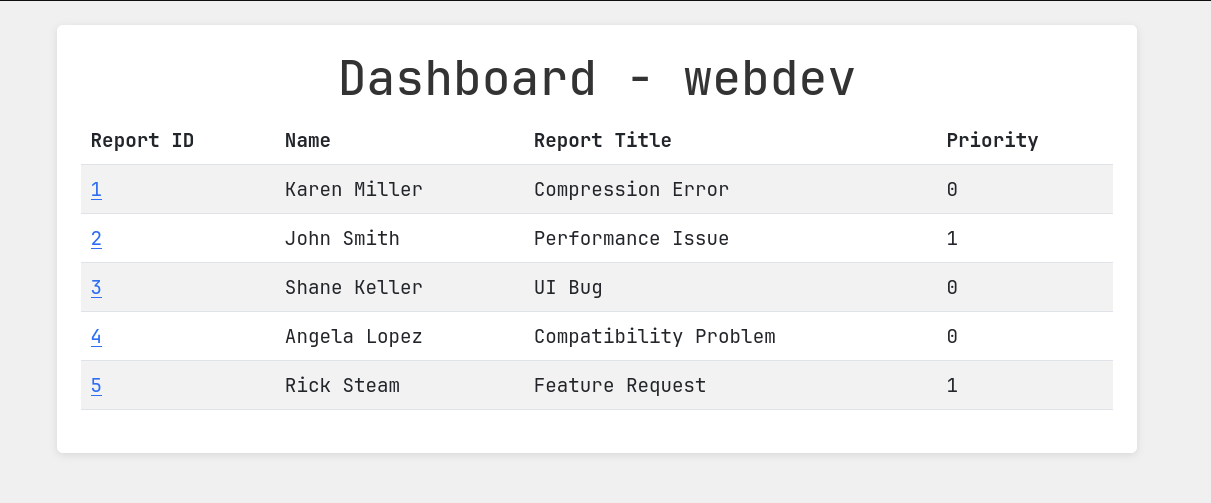This screenshot has height=503, width=1211.
Task: Click the Dashboard - webdev heading
Action: [x=597, y=79]
